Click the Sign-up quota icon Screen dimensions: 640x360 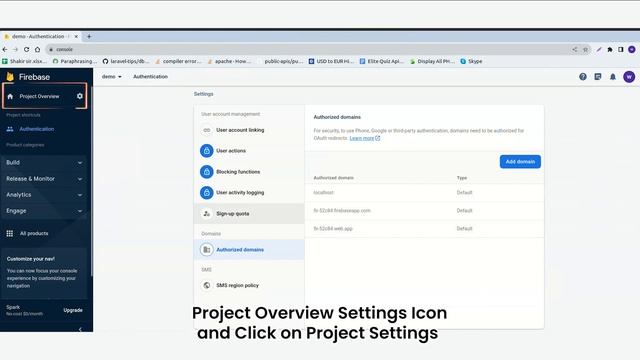[207, 213]
